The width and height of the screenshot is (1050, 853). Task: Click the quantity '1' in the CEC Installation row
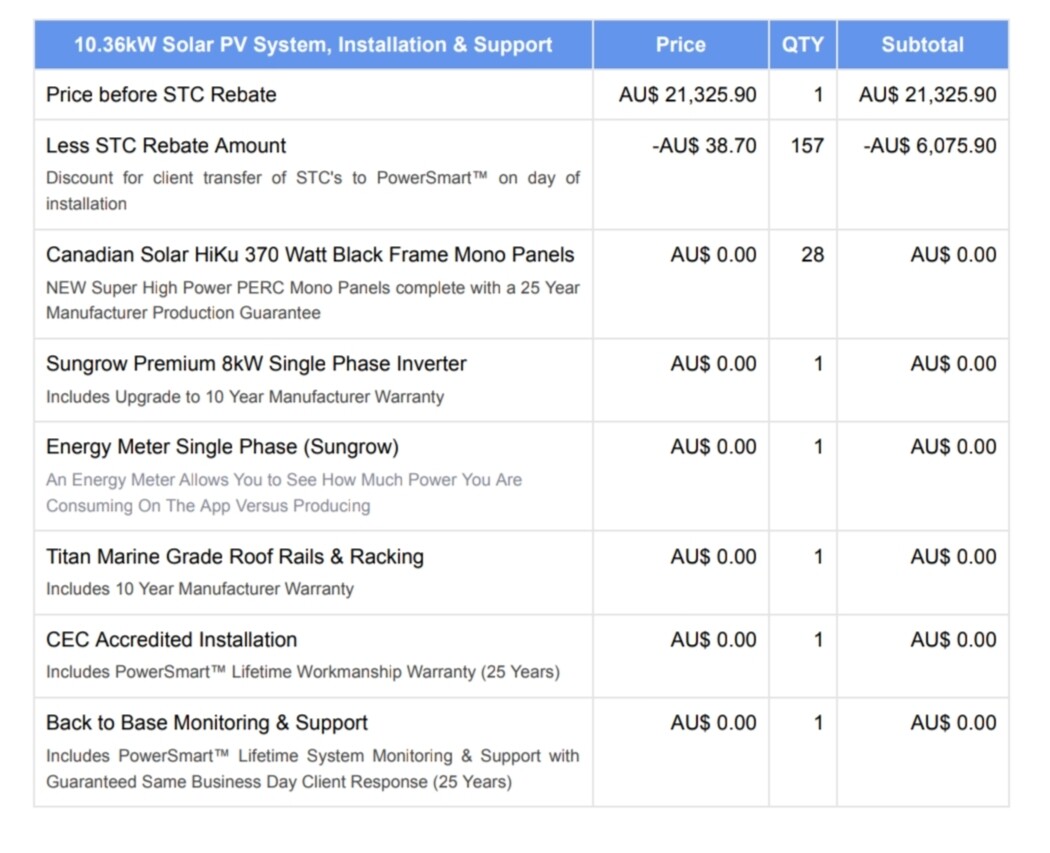pos(818,639)
